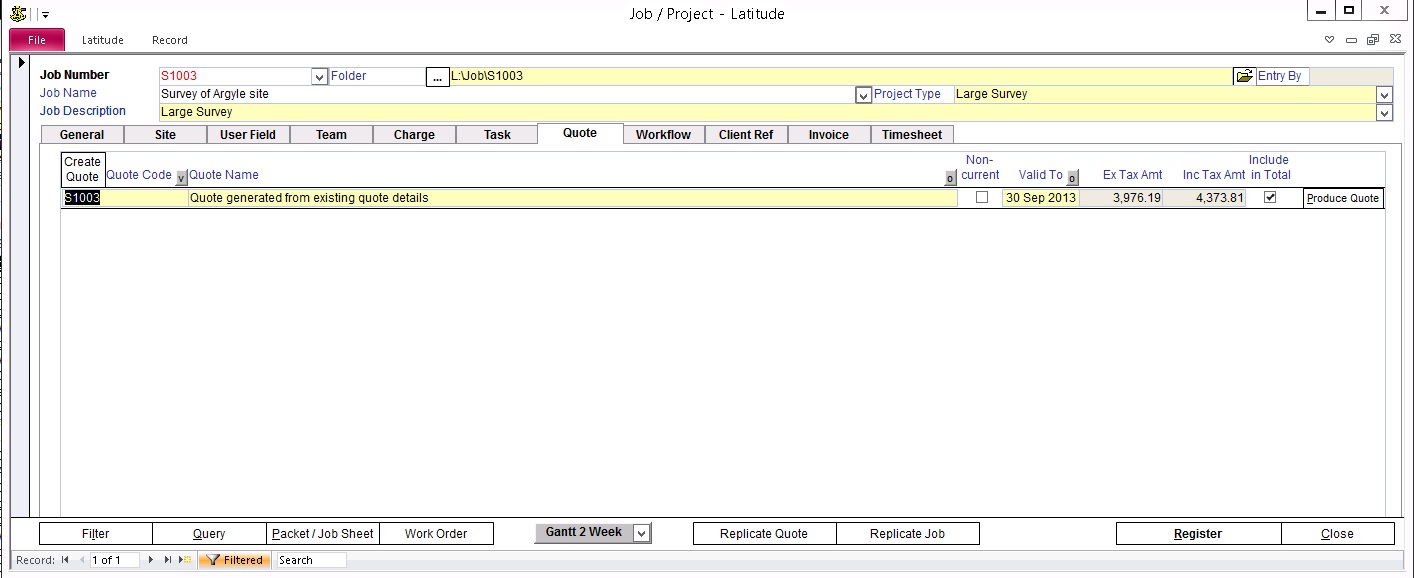Restore the inner form window
This screenshot has height=578, width=1414.
1372,40
